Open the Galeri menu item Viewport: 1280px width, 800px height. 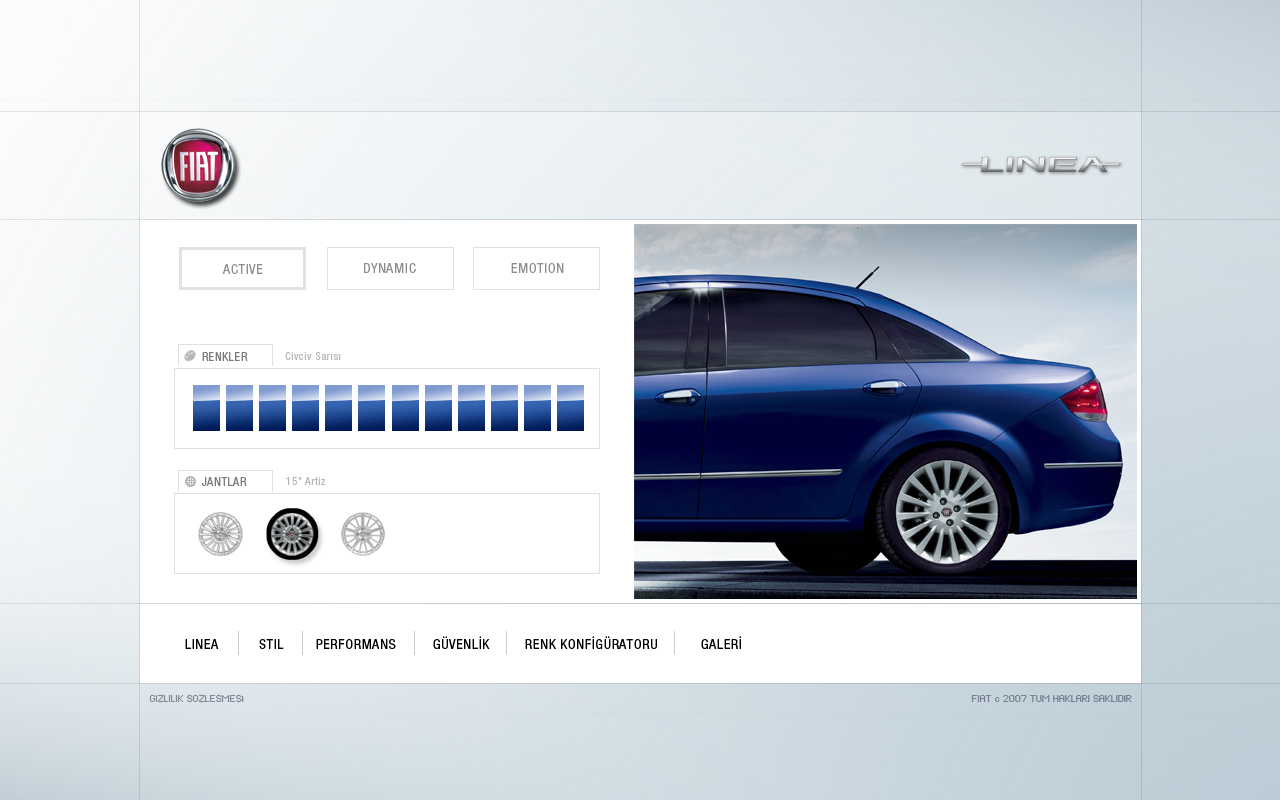[721, 644]
